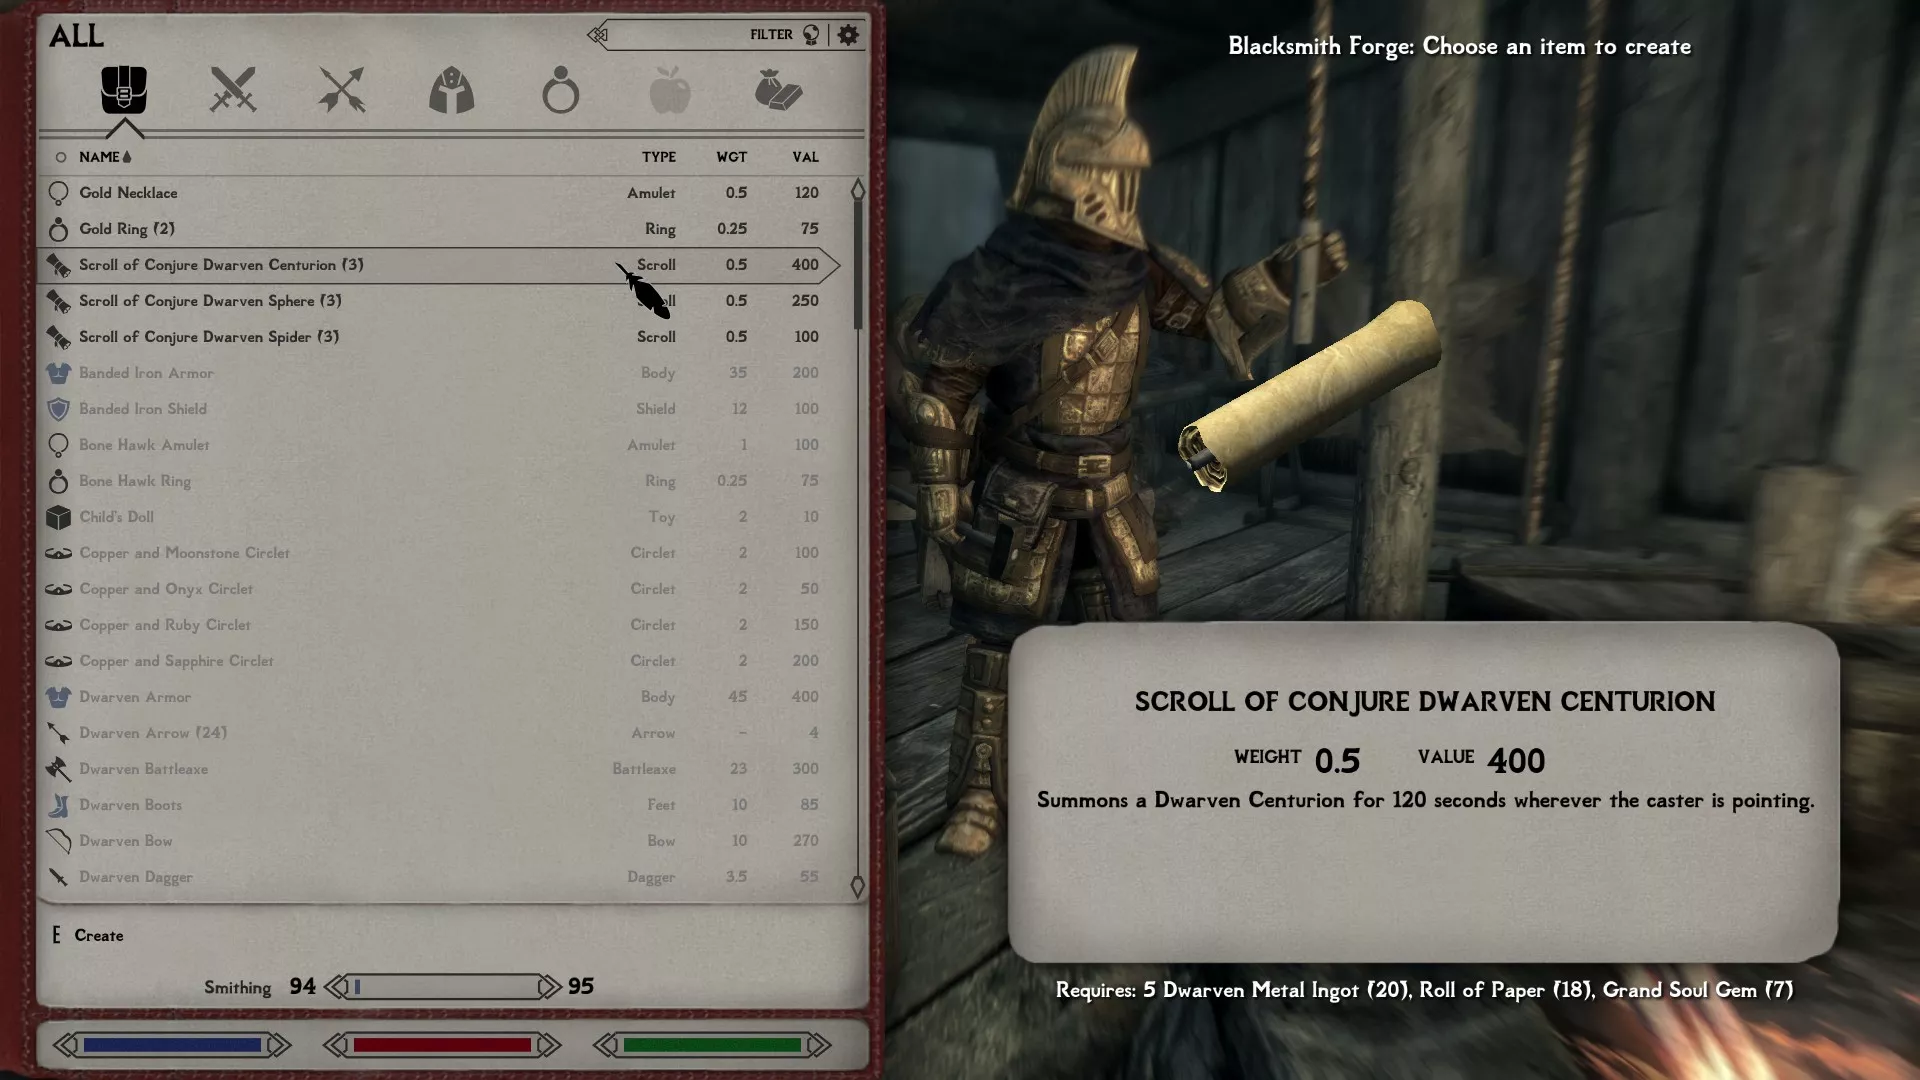Select the All items category icon
Viewport: 1920px width, 1080px height.
124,90
